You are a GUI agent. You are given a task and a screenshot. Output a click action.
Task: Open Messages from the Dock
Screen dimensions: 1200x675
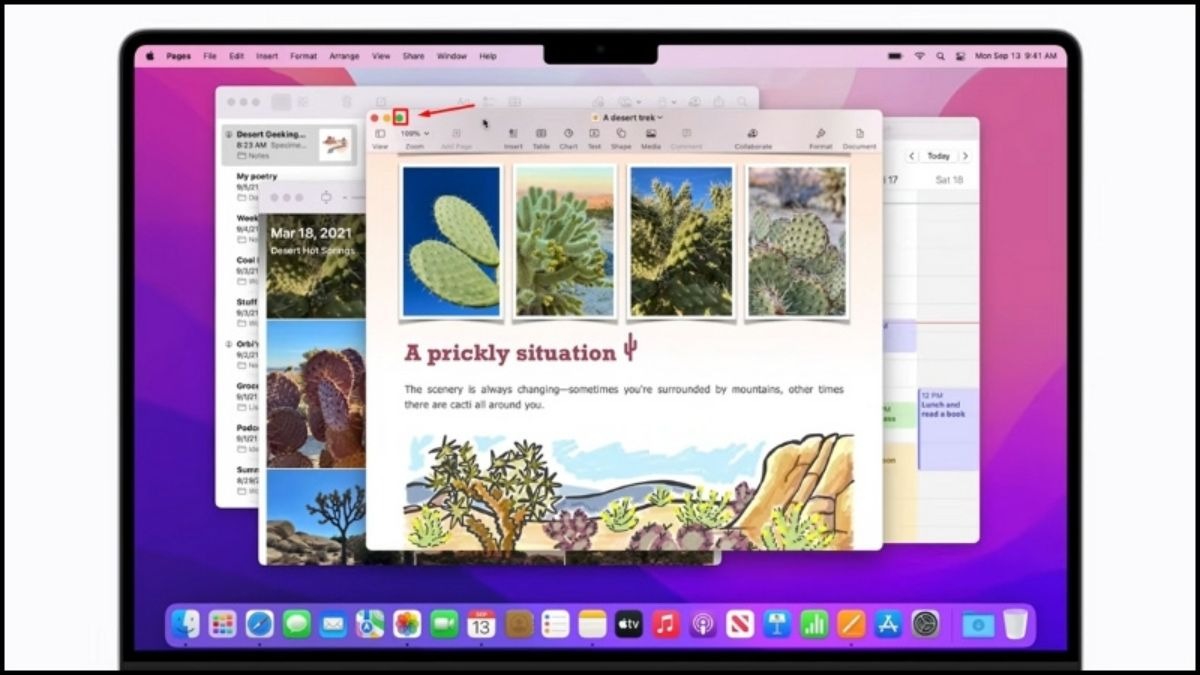(296, 624)
